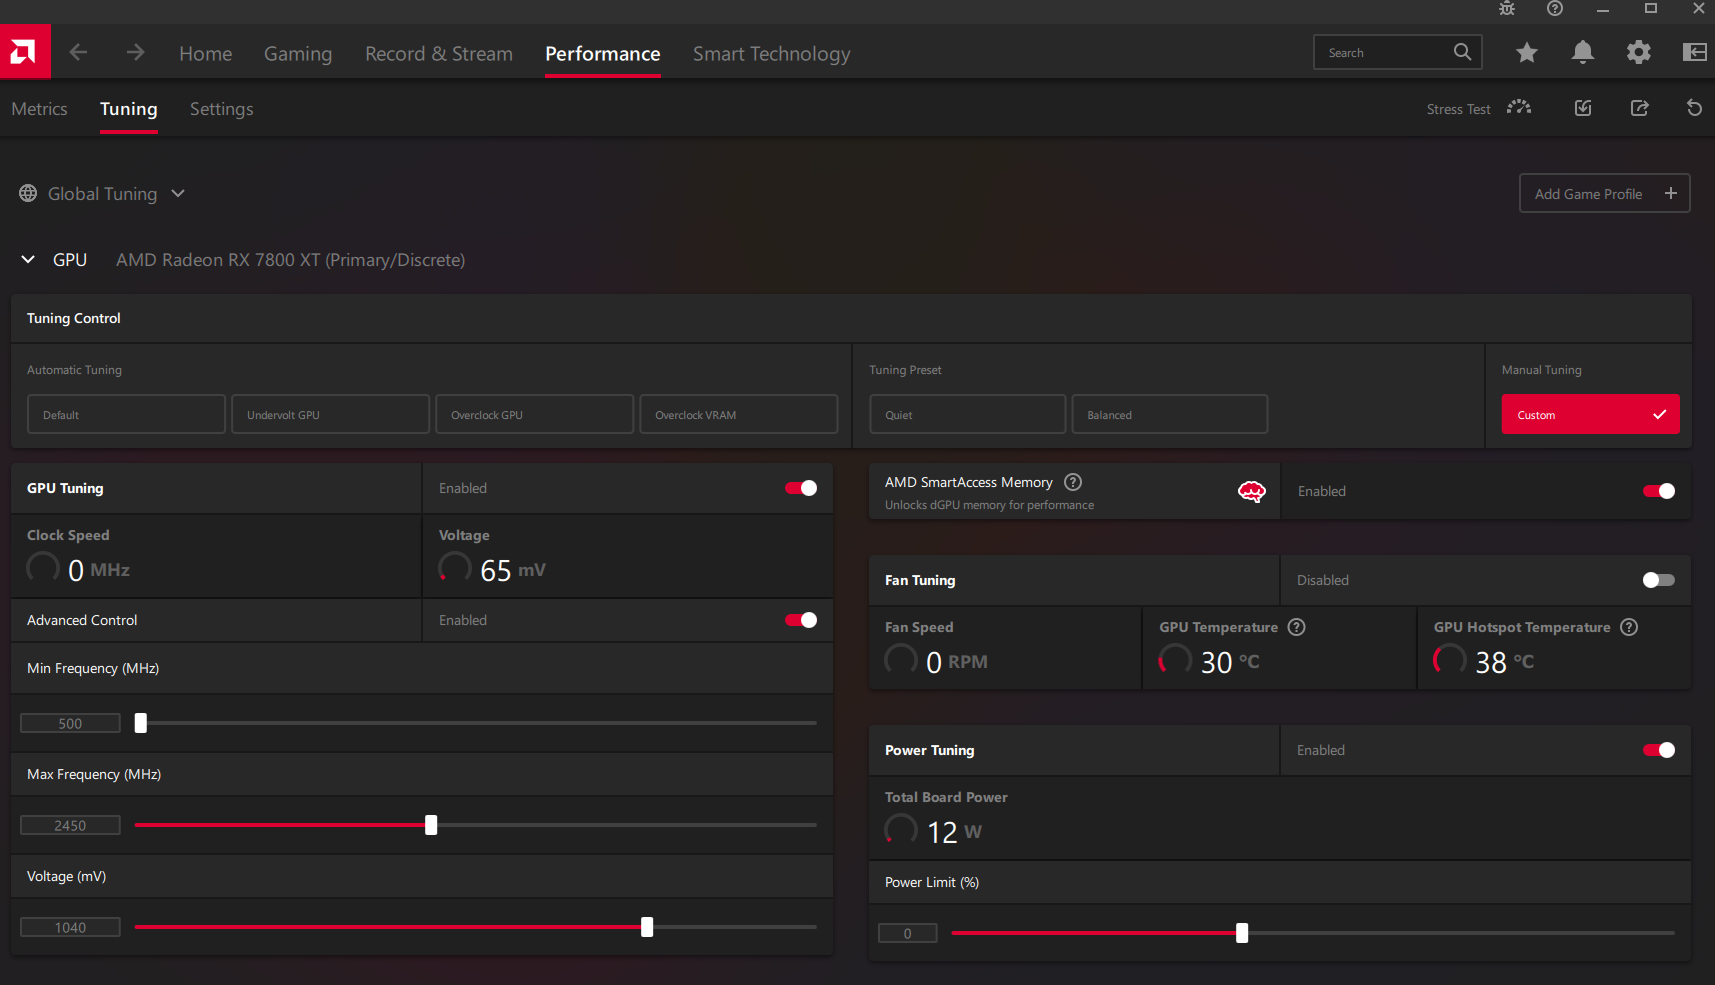Select Custom manual tuning option
Screen dimensions: 1715x985
[1590, 414]
